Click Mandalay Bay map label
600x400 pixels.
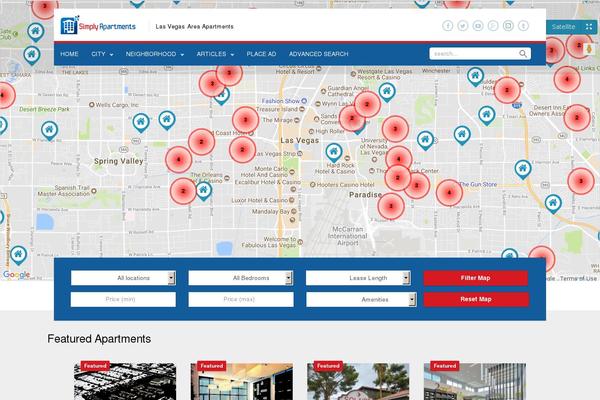(271, 211)
